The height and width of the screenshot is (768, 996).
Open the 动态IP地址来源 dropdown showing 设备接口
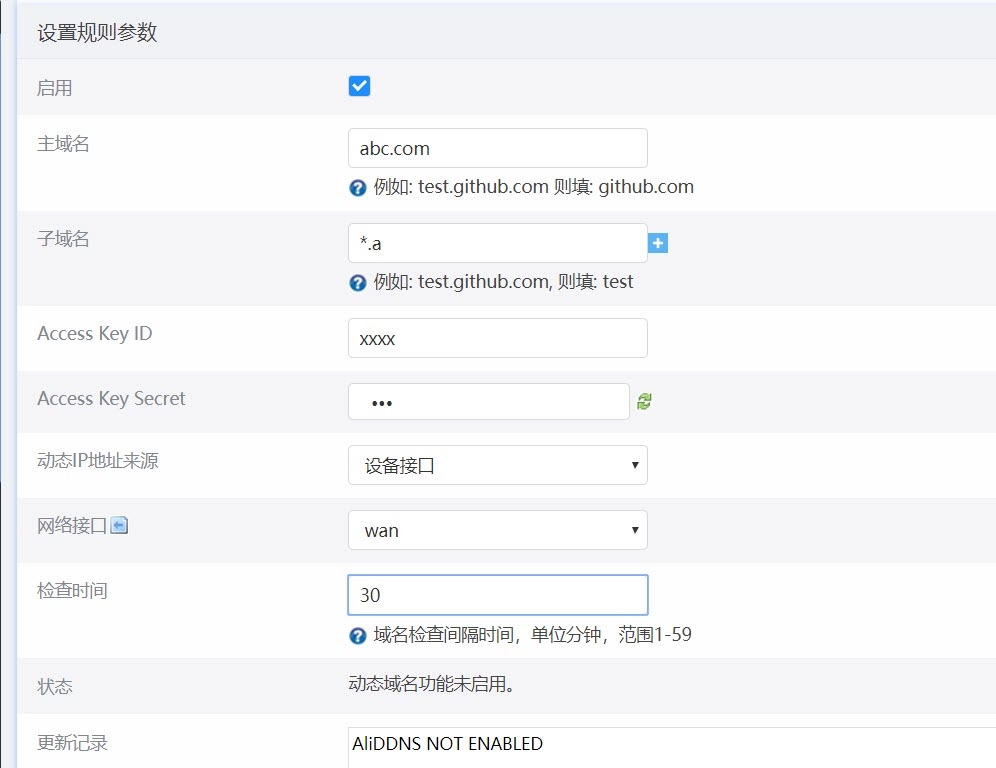497,465
